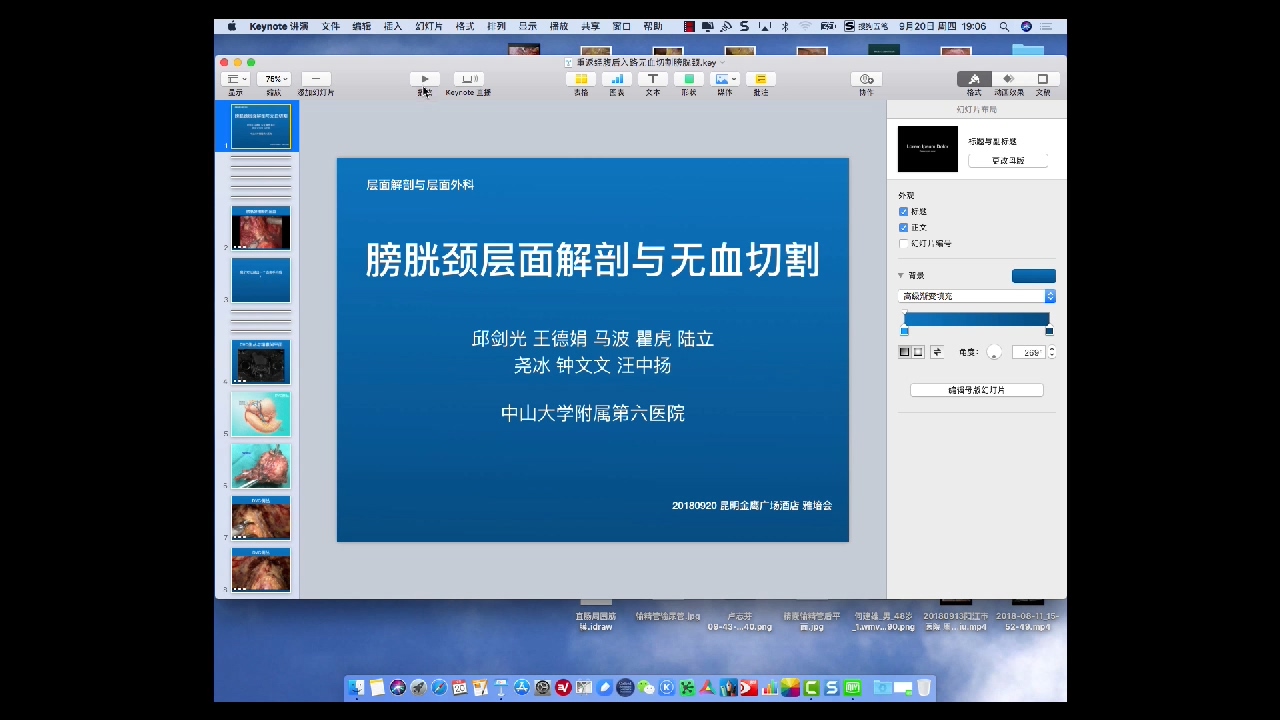Image resolution: width=1280 pixels, height=720 pixels.
Task: Add a comment with the toolbar button
Action: [761, 79]
